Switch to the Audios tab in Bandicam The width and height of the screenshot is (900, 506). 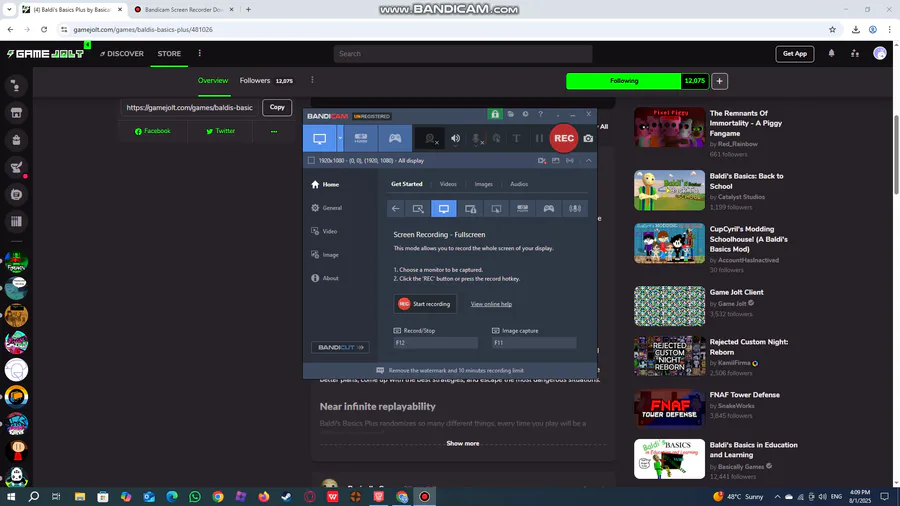519,184
